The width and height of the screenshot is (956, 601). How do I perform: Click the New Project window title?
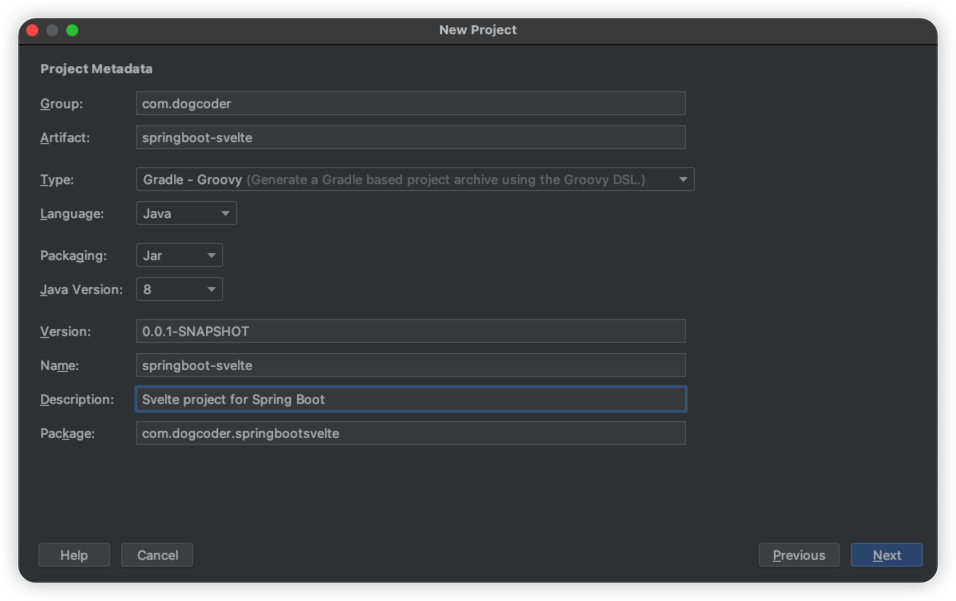click(478, 30)
